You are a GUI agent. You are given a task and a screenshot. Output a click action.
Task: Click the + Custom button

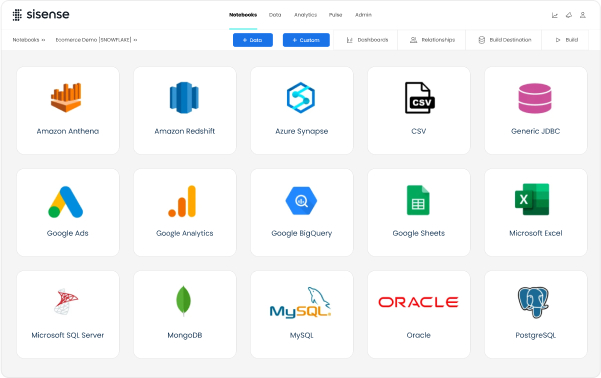pyautogui.click(x=306, y=40)
